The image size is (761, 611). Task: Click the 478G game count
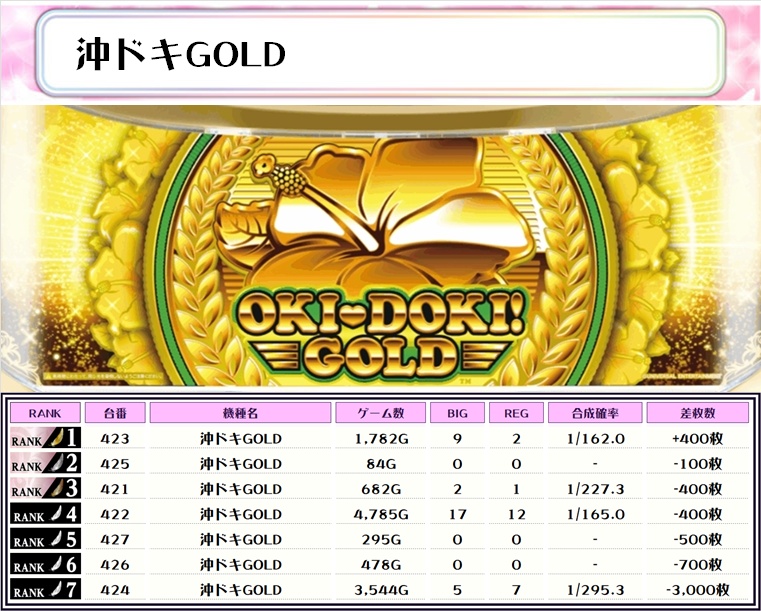tap(381, 565)
